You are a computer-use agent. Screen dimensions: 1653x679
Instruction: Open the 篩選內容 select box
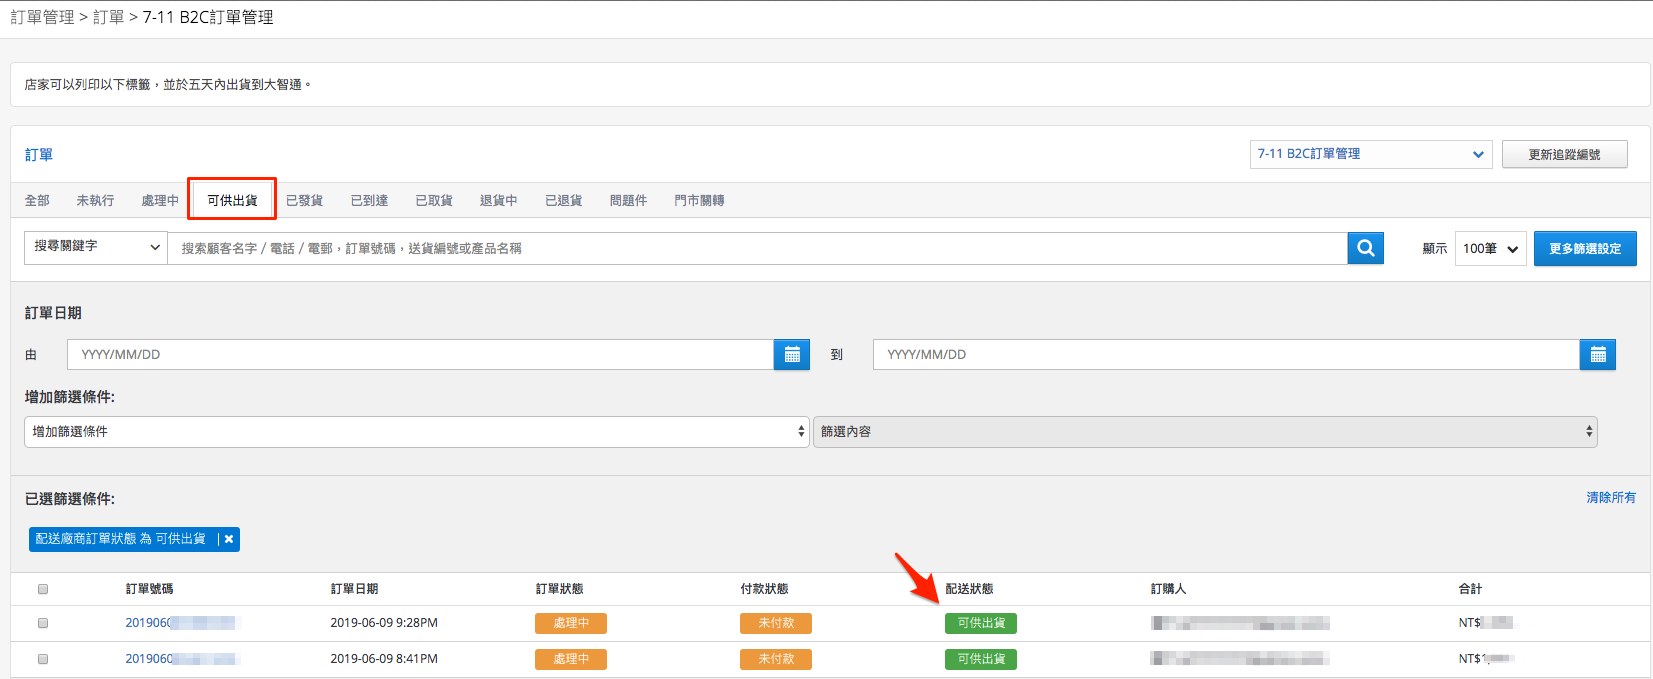pyautogui.click(x=1205, y=432)
